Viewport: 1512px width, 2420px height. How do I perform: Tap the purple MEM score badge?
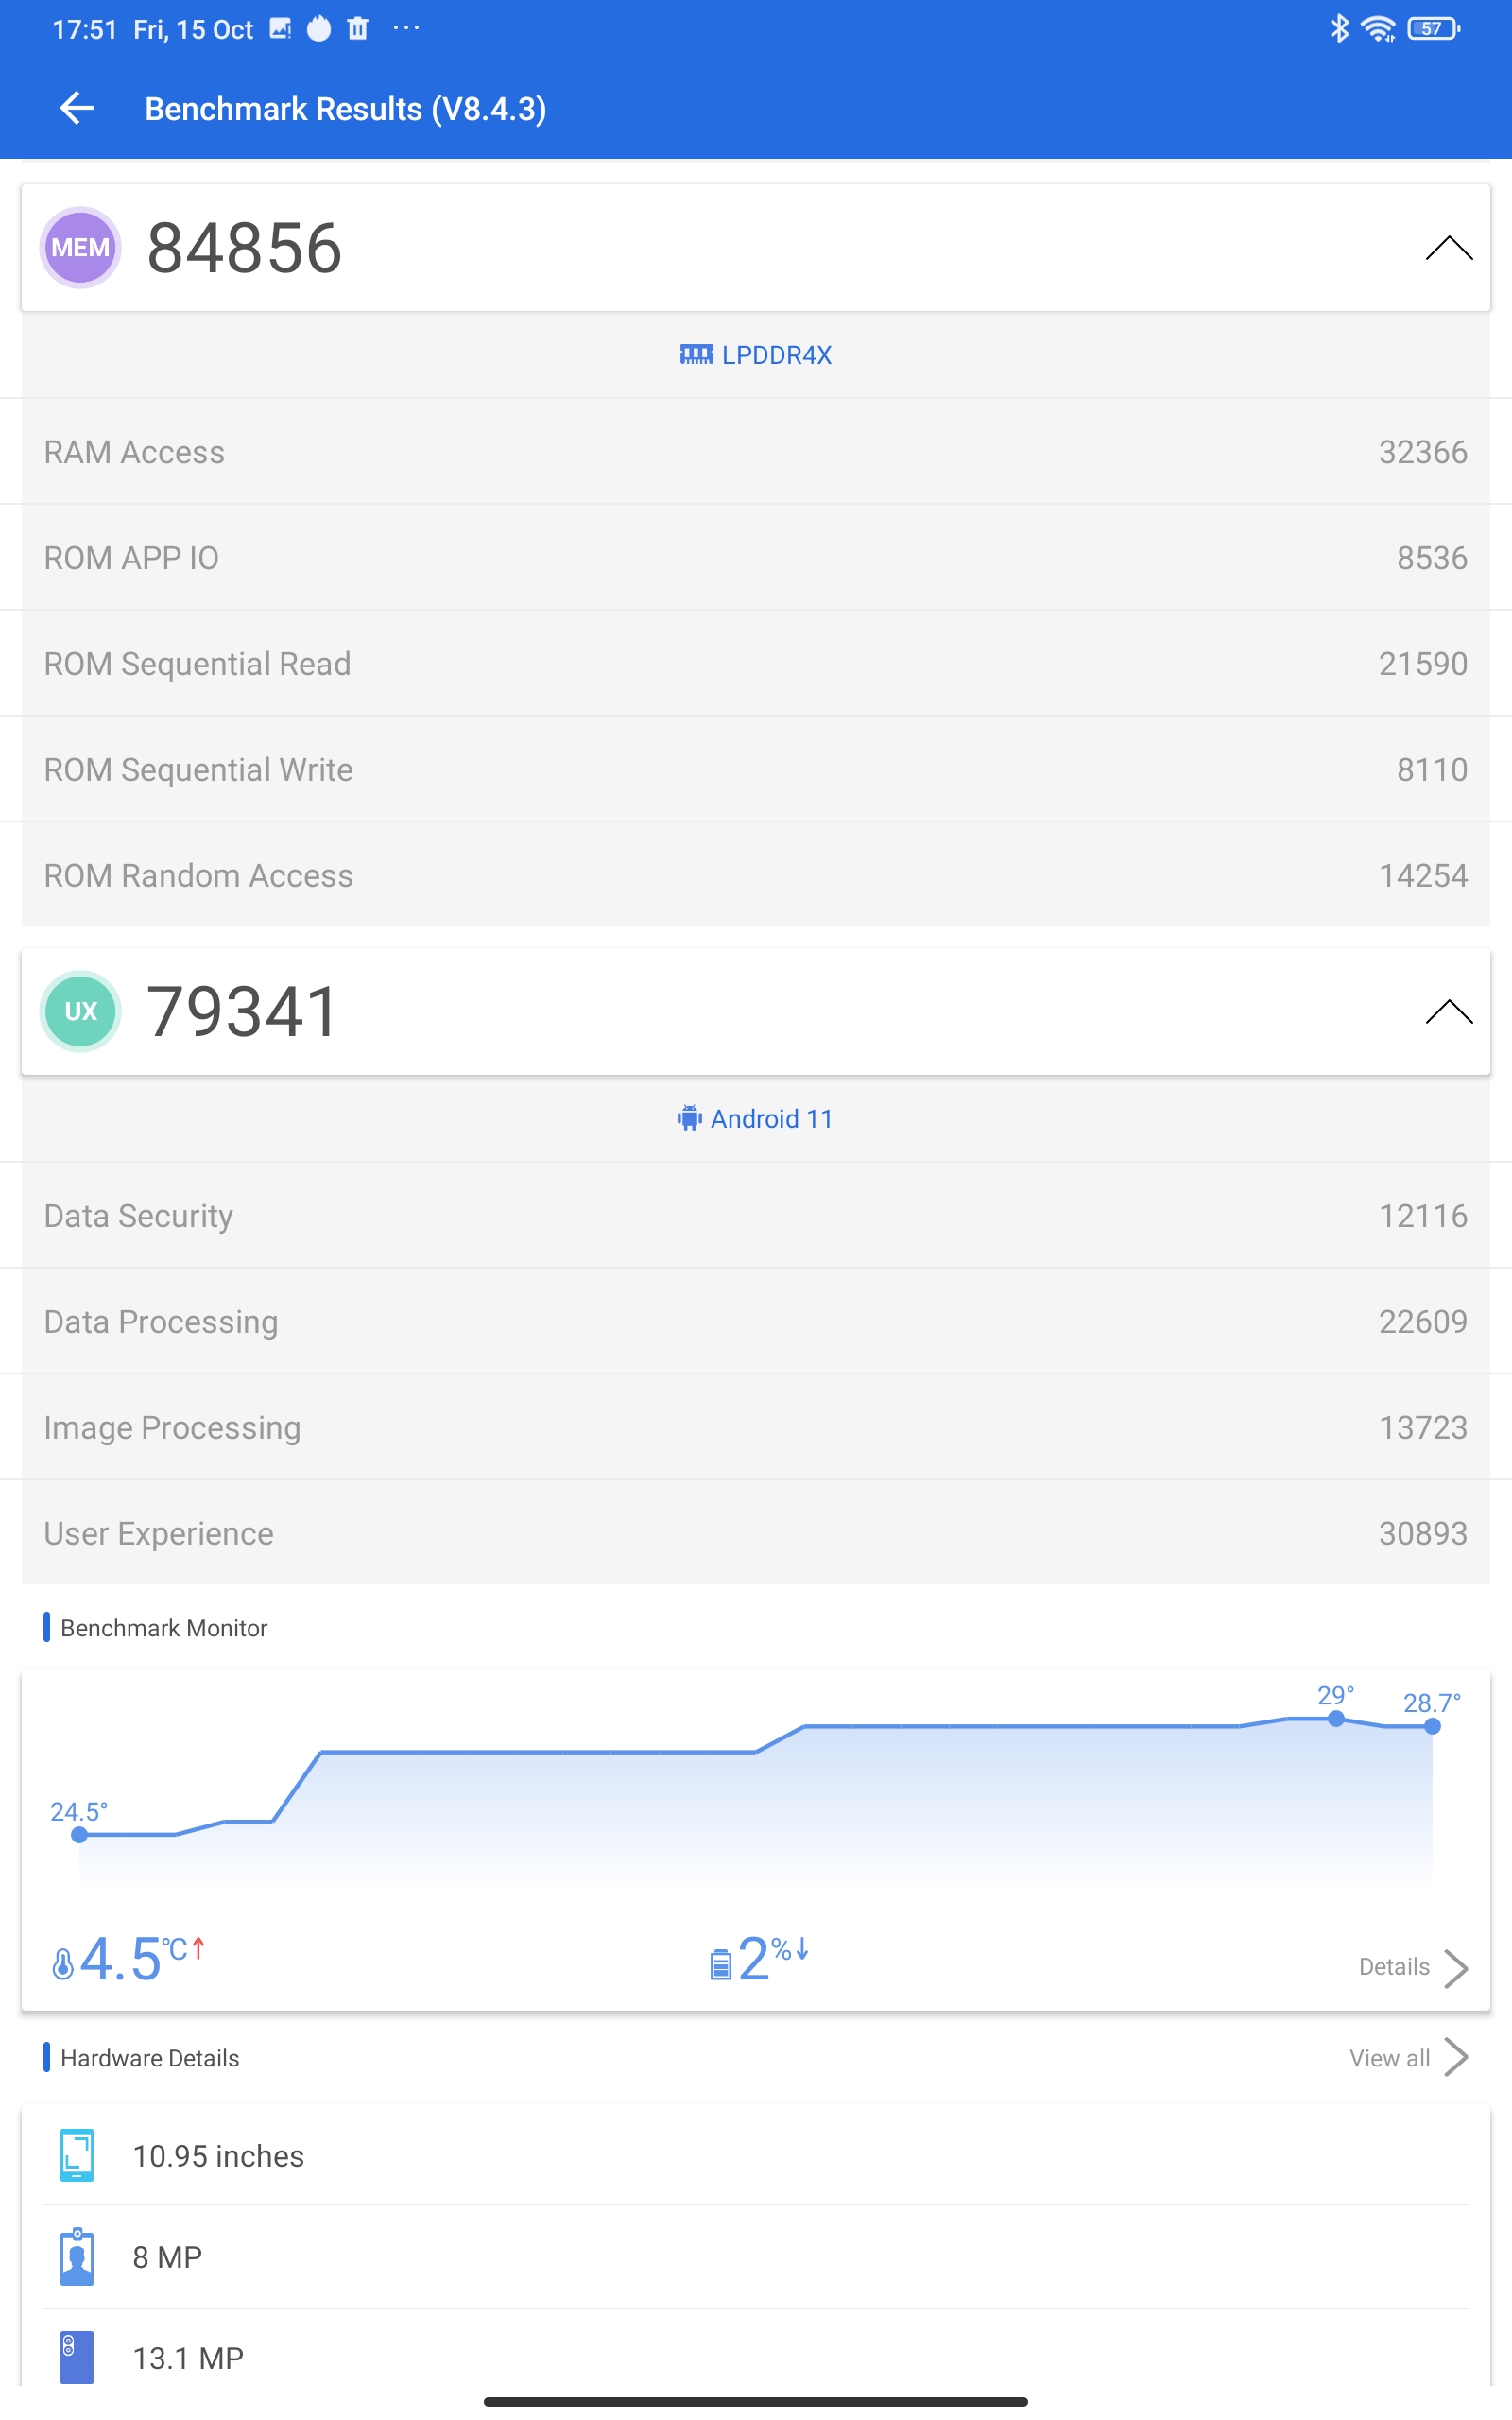(80, 247)
